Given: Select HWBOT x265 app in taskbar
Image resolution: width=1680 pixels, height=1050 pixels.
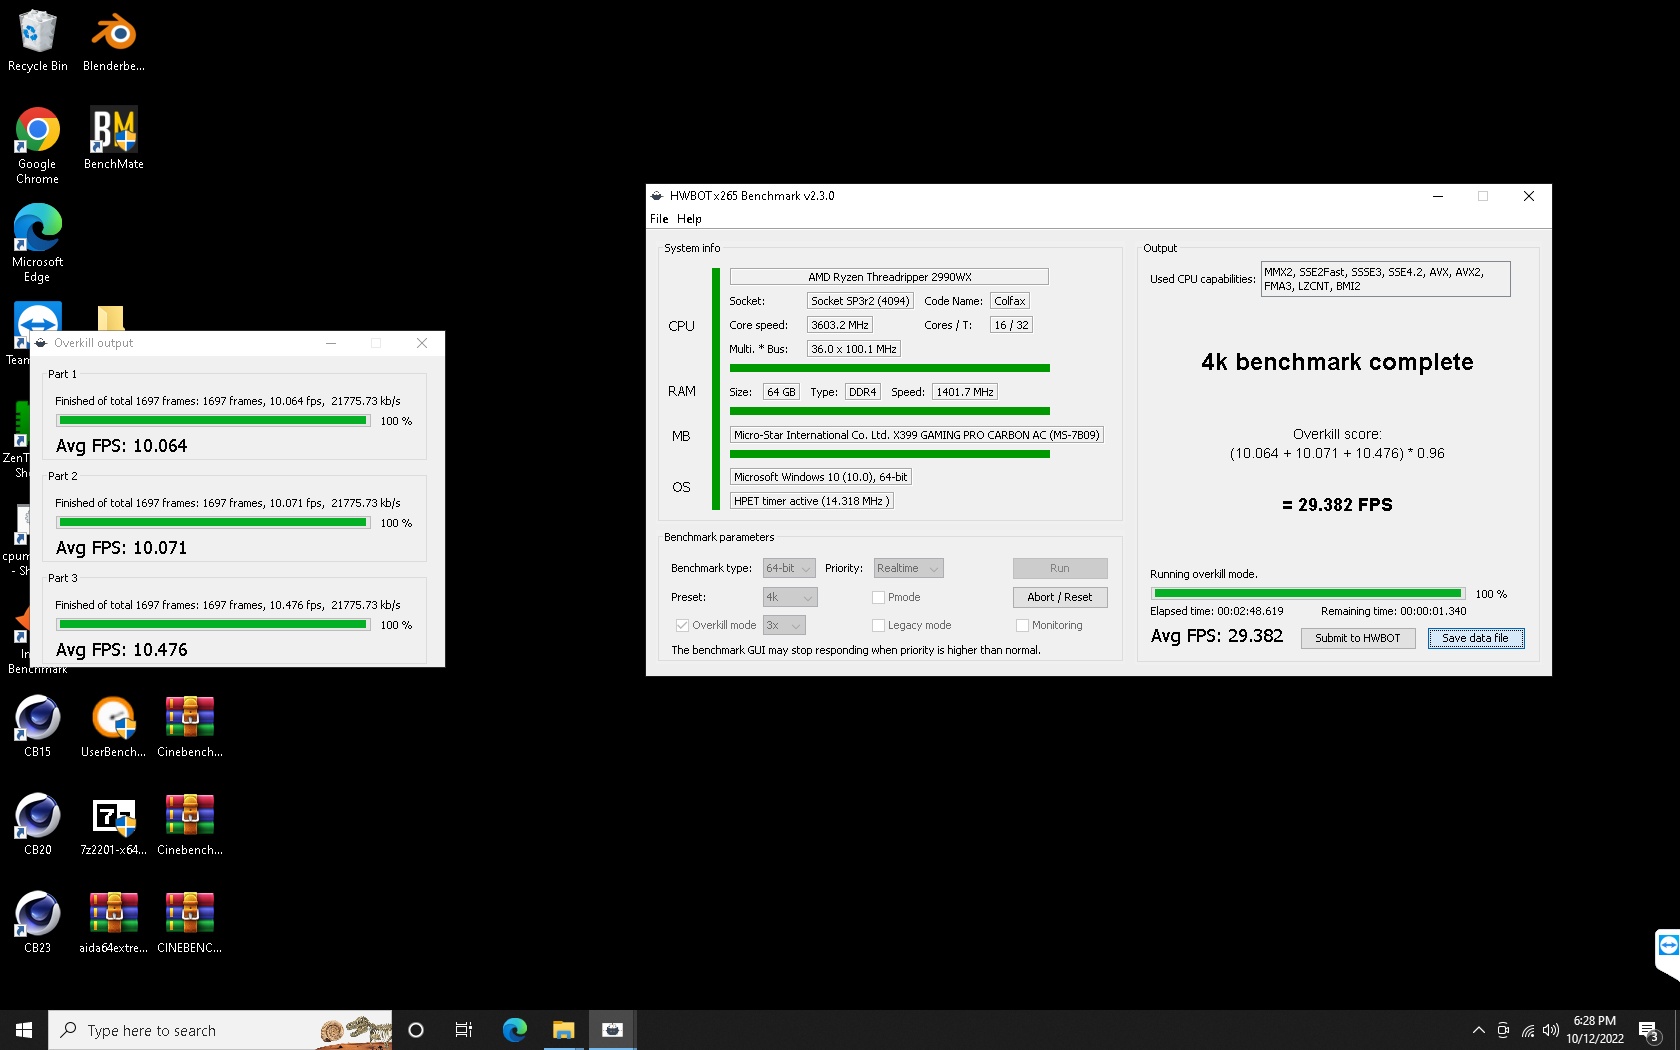Looking at the screenshot, I should pos(613,1030).
